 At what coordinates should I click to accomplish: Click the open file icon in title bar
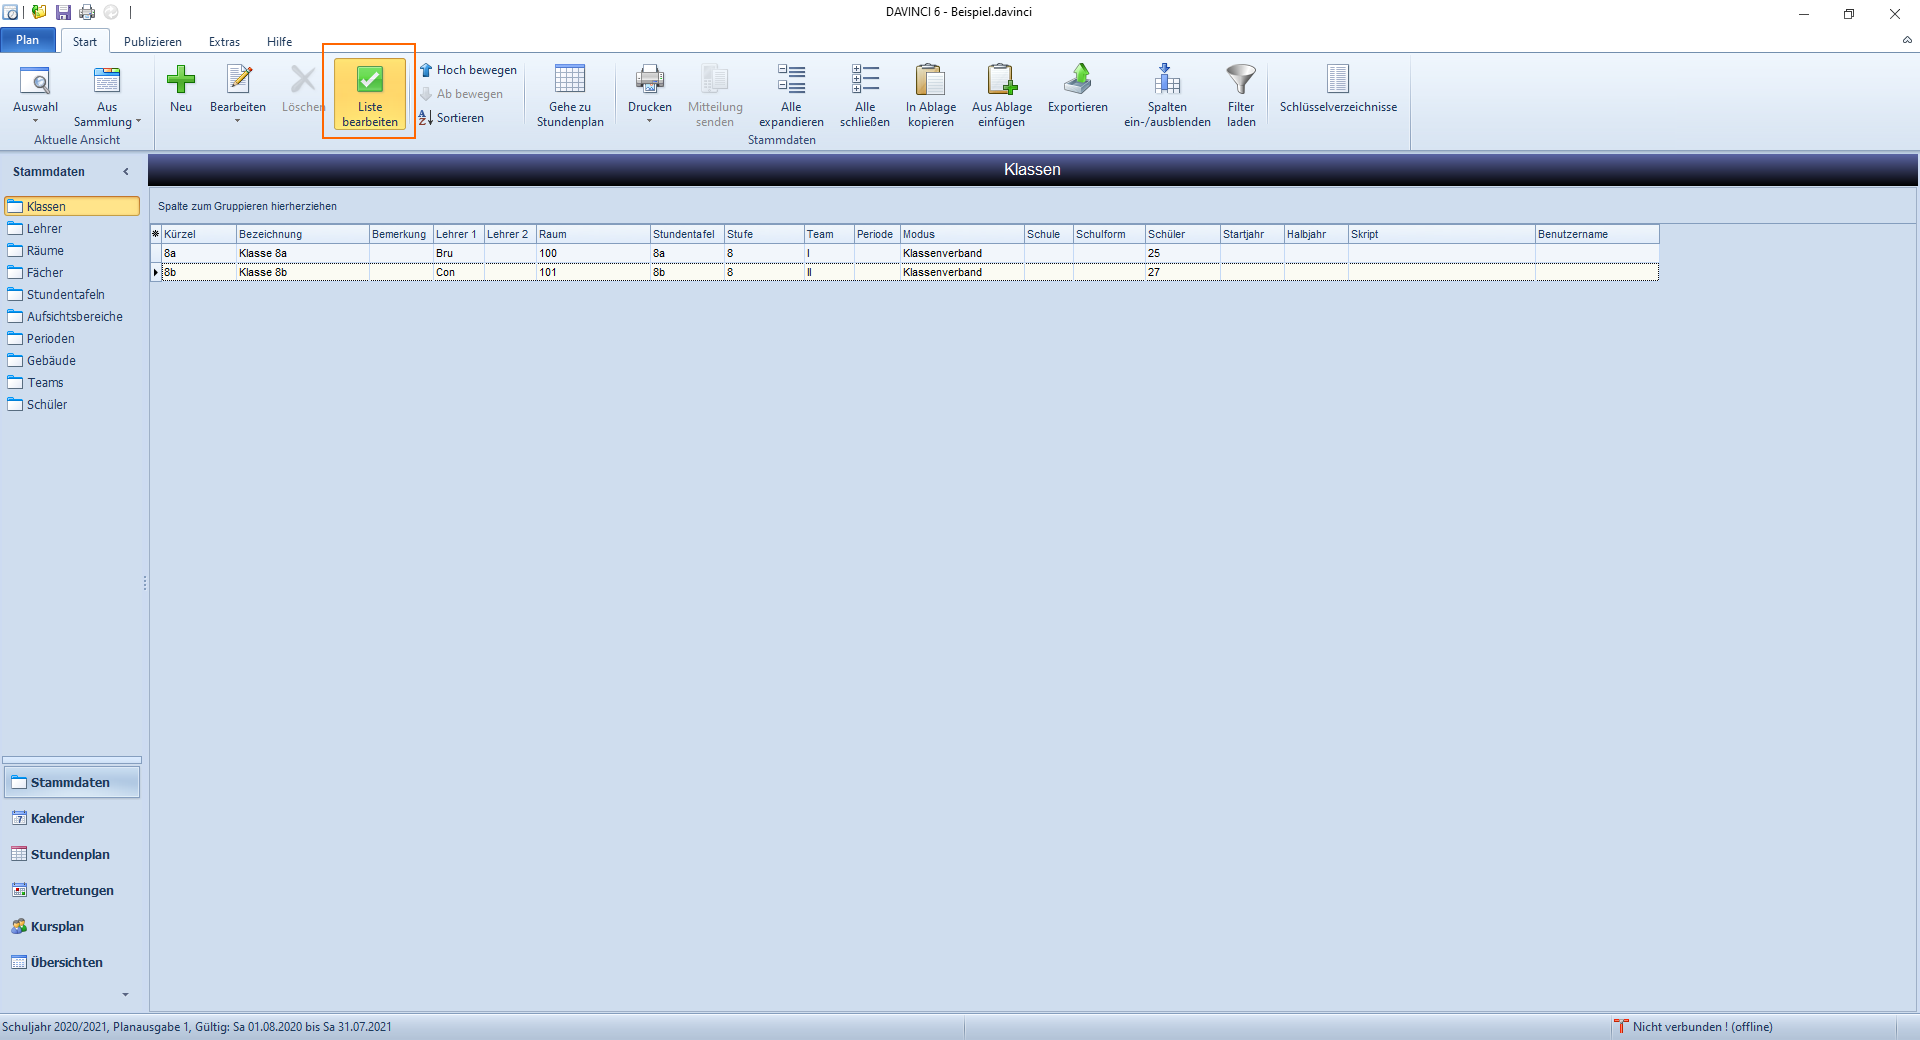(39, 12)
